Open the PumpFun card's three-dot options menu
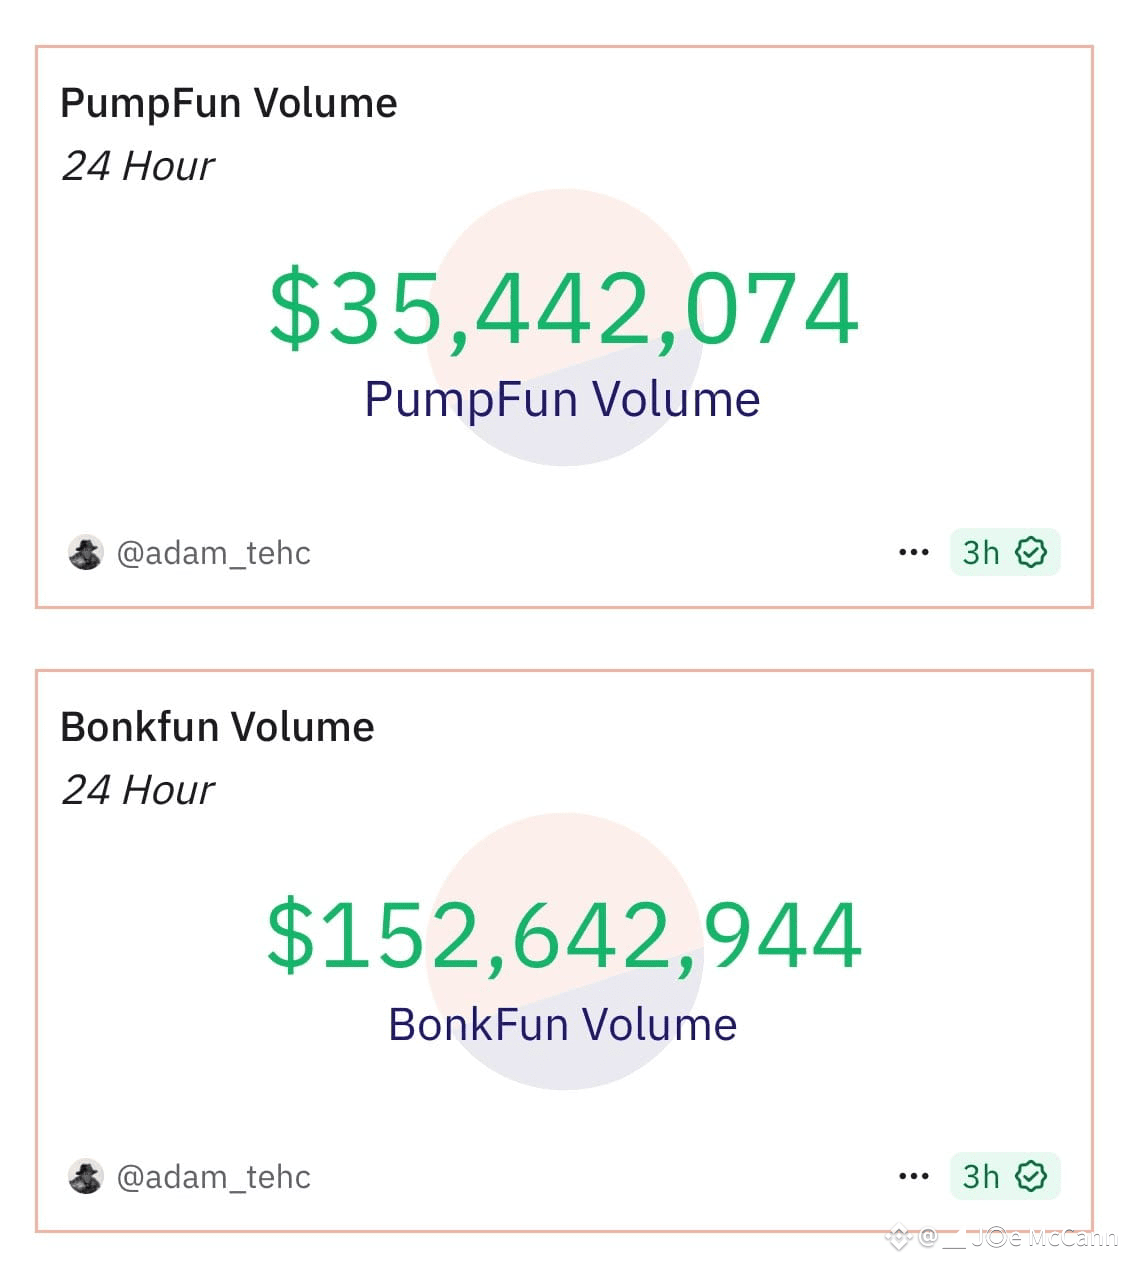 click(x=913, y=552)
